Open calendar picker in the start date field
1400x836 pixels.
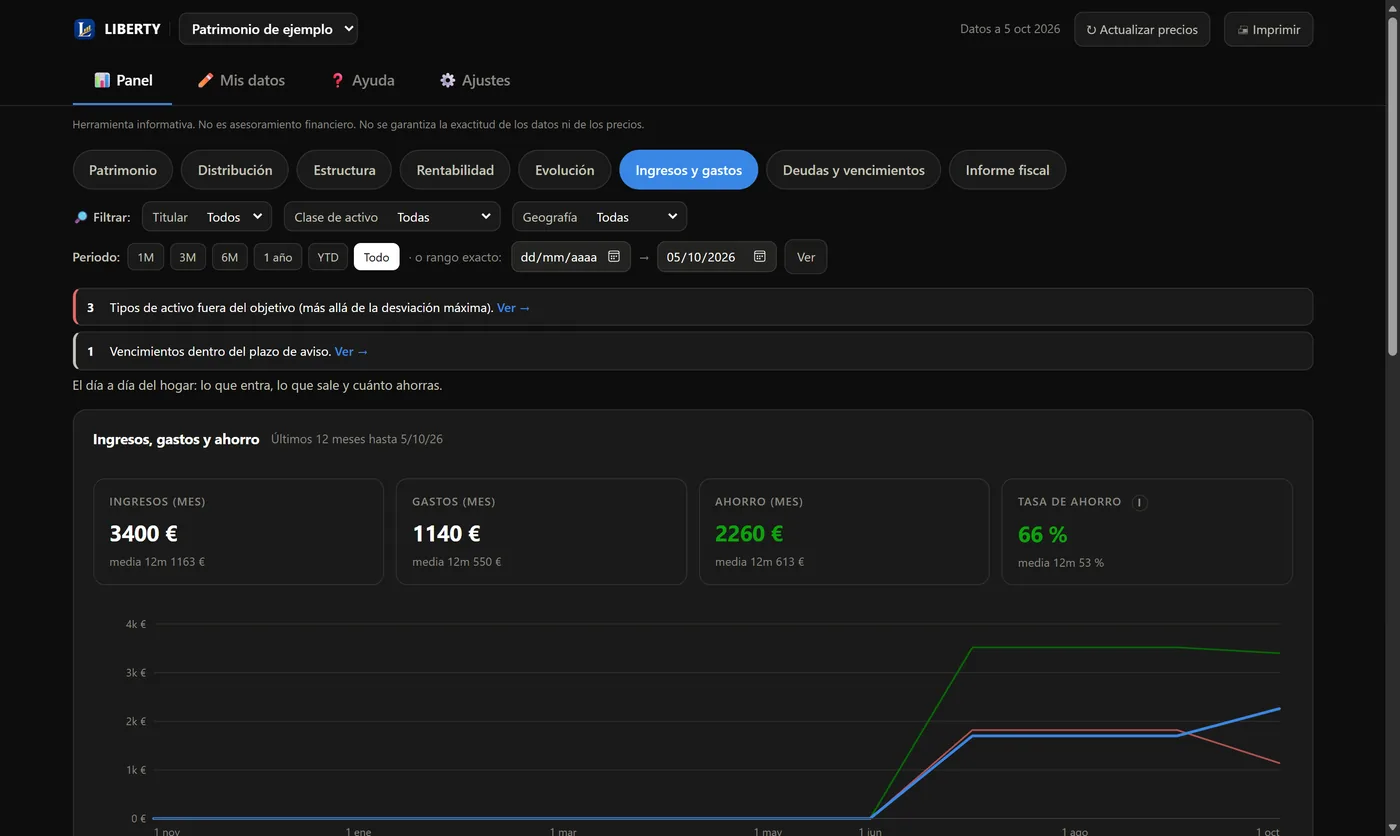pyautogui.click(x=614, y=257)
